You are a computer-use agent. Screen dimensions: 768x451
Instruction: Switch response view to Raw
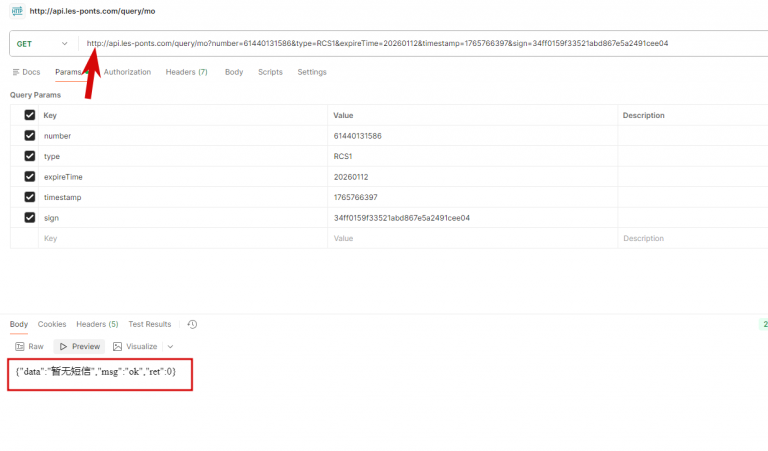click(29, 347)
